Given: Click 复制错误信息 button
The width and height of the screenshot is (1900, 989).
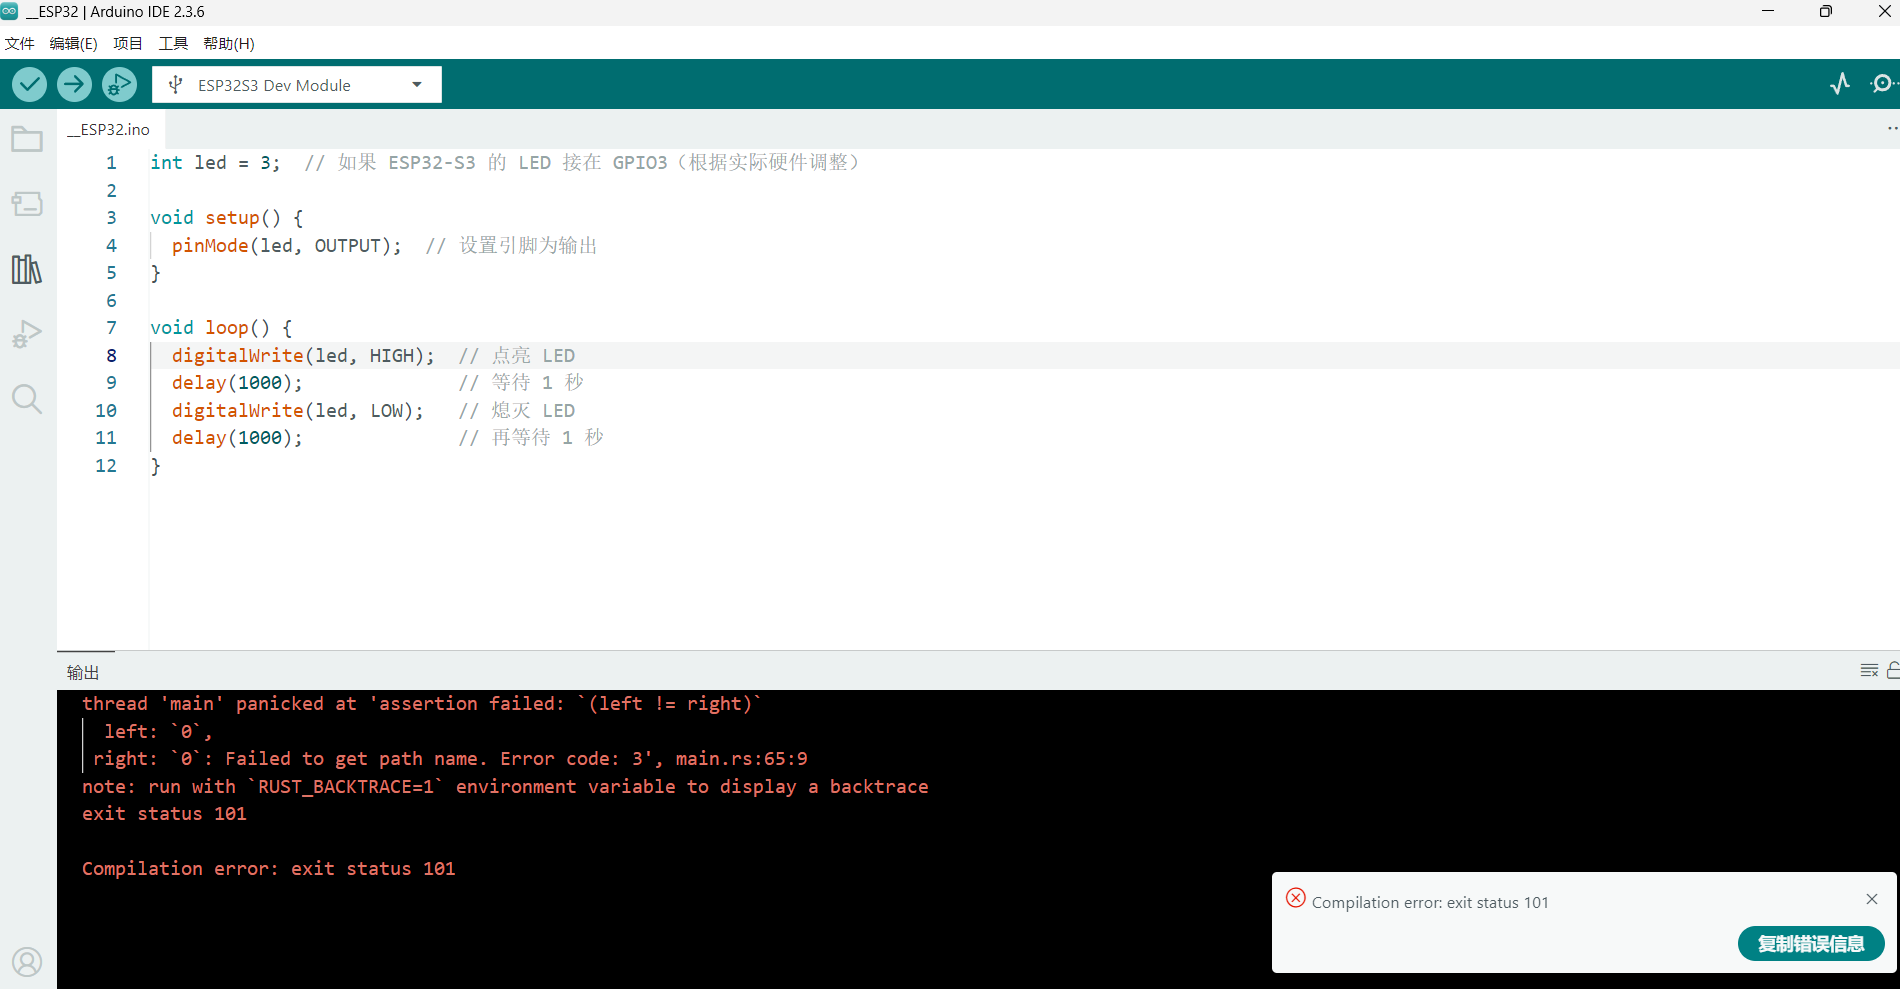Looking at the screenshot, I should click(1811, 943).
